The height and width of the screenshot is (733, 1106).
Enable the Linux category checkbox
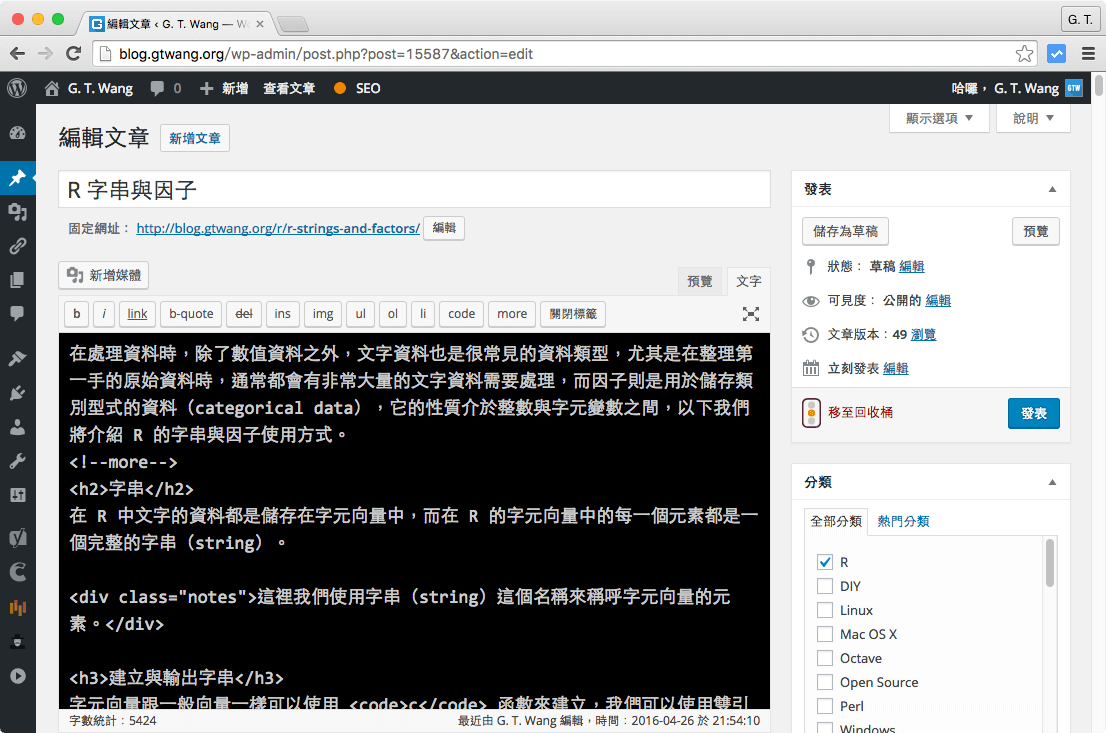click(x=825, y=610)
